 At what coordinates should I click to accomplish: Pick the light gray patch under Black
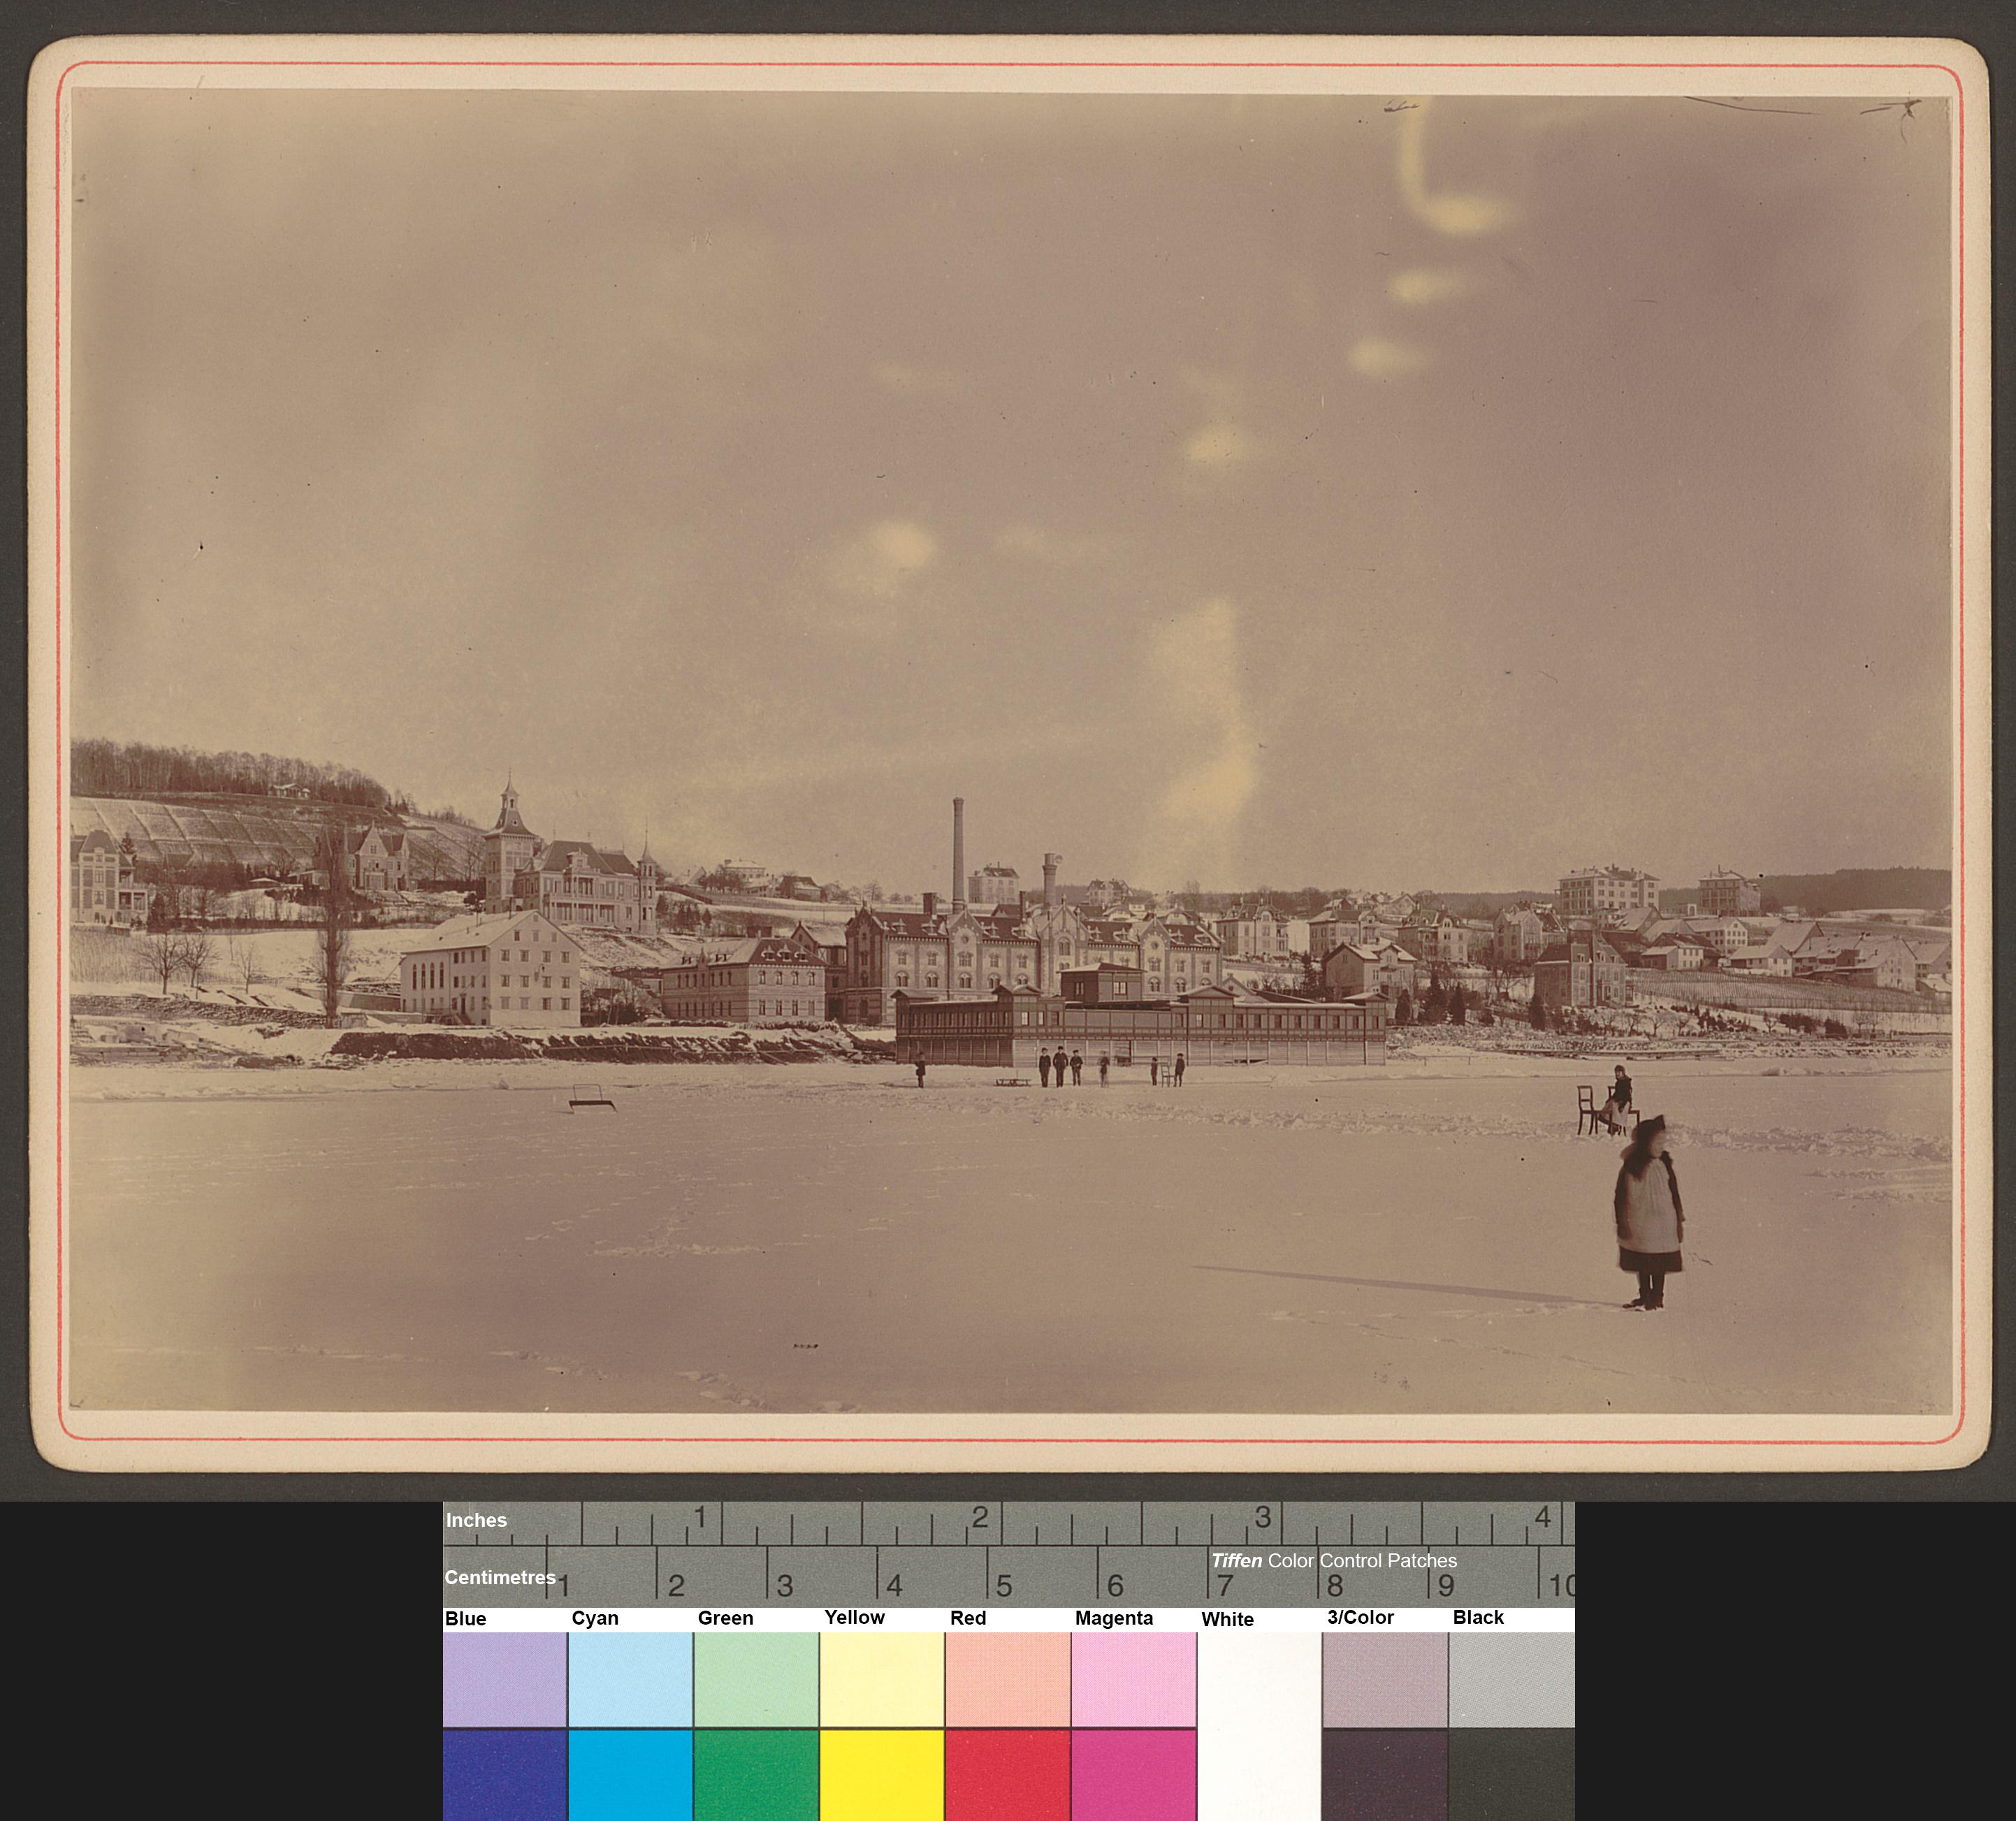coord(1512,1679)
